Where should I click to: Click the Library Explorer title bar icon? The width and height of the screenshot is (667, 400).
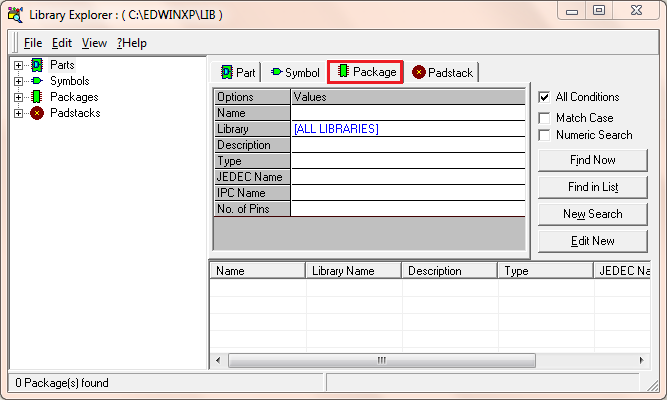click(15, 14)
